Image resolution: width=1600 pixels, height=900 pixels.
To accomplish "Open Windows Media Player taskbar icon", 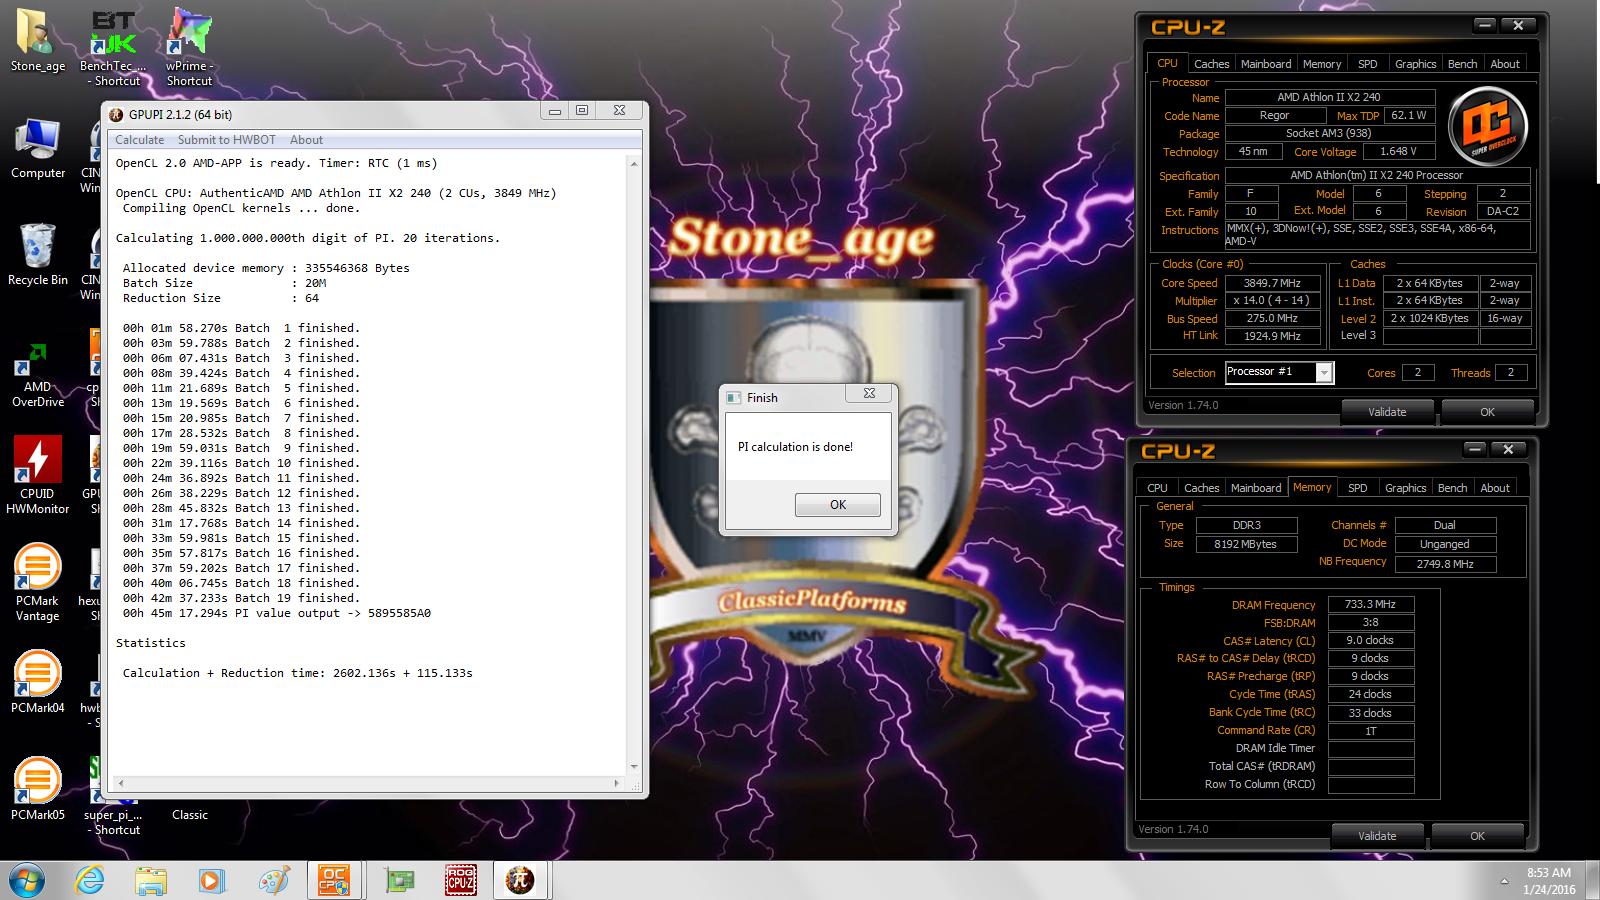I will click(x=211, y=880).
